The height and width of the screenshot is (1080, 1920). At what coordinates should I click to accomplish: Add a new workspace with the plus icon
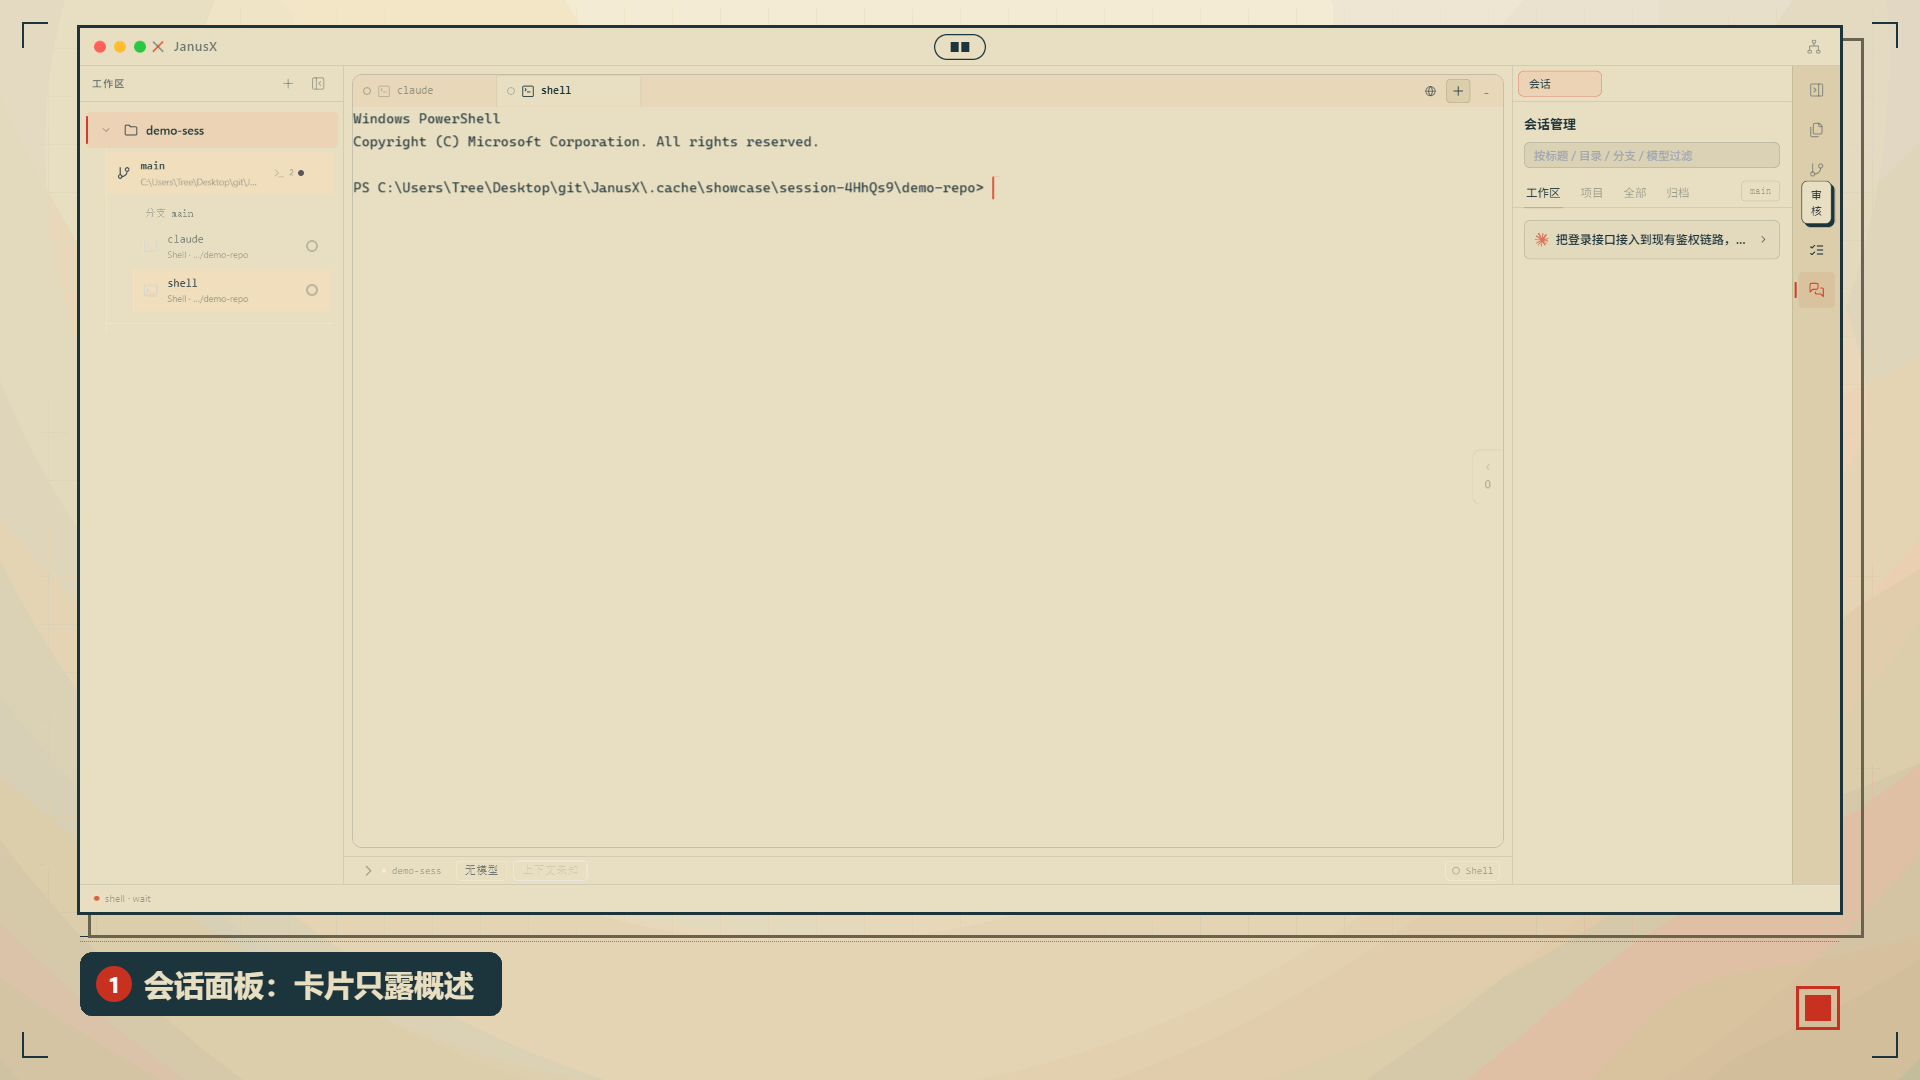coord(288,84)
